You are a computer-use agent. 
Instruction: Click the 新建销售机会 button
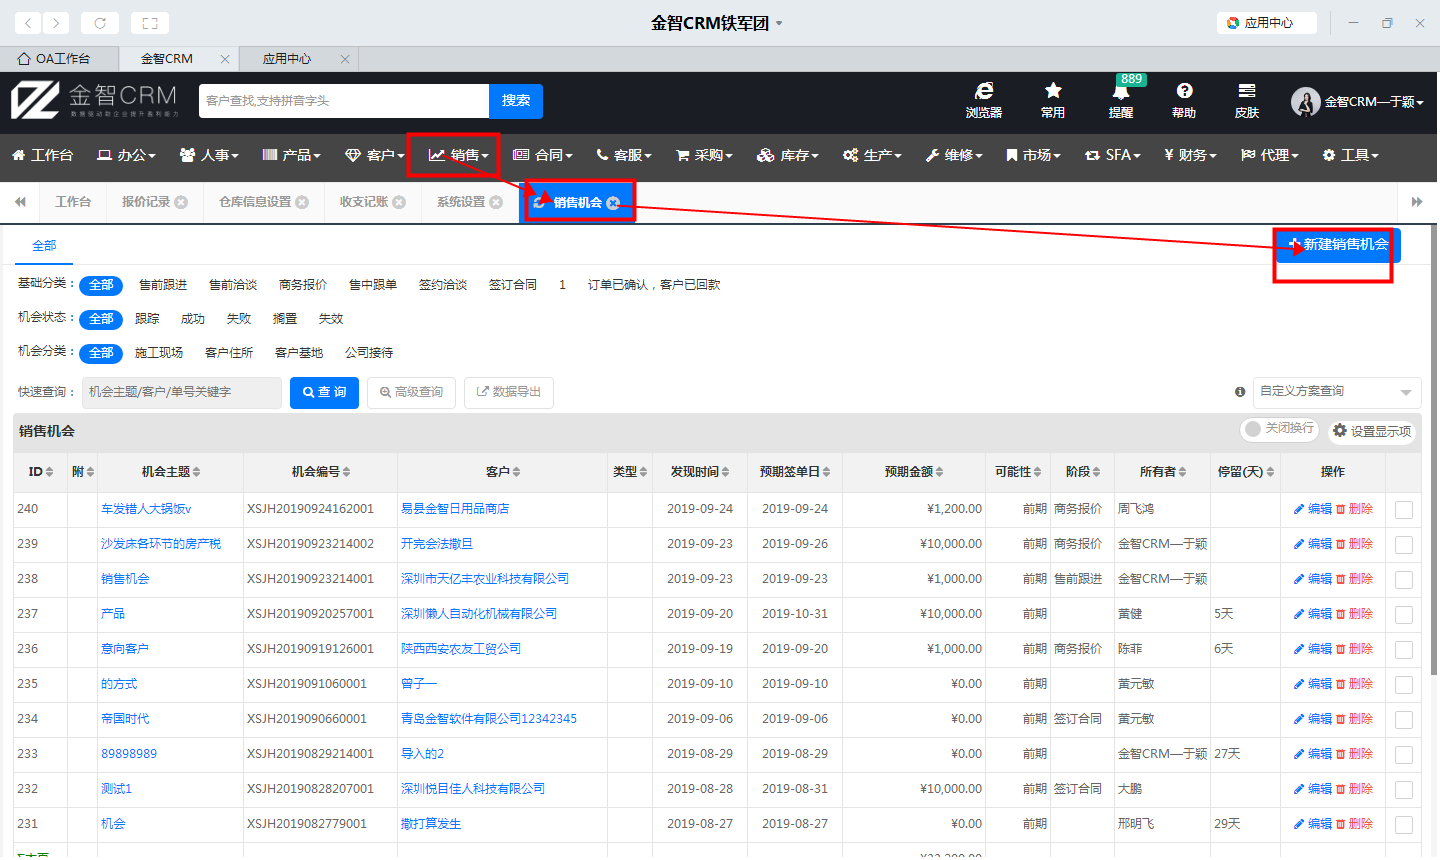pos(1338,245)
